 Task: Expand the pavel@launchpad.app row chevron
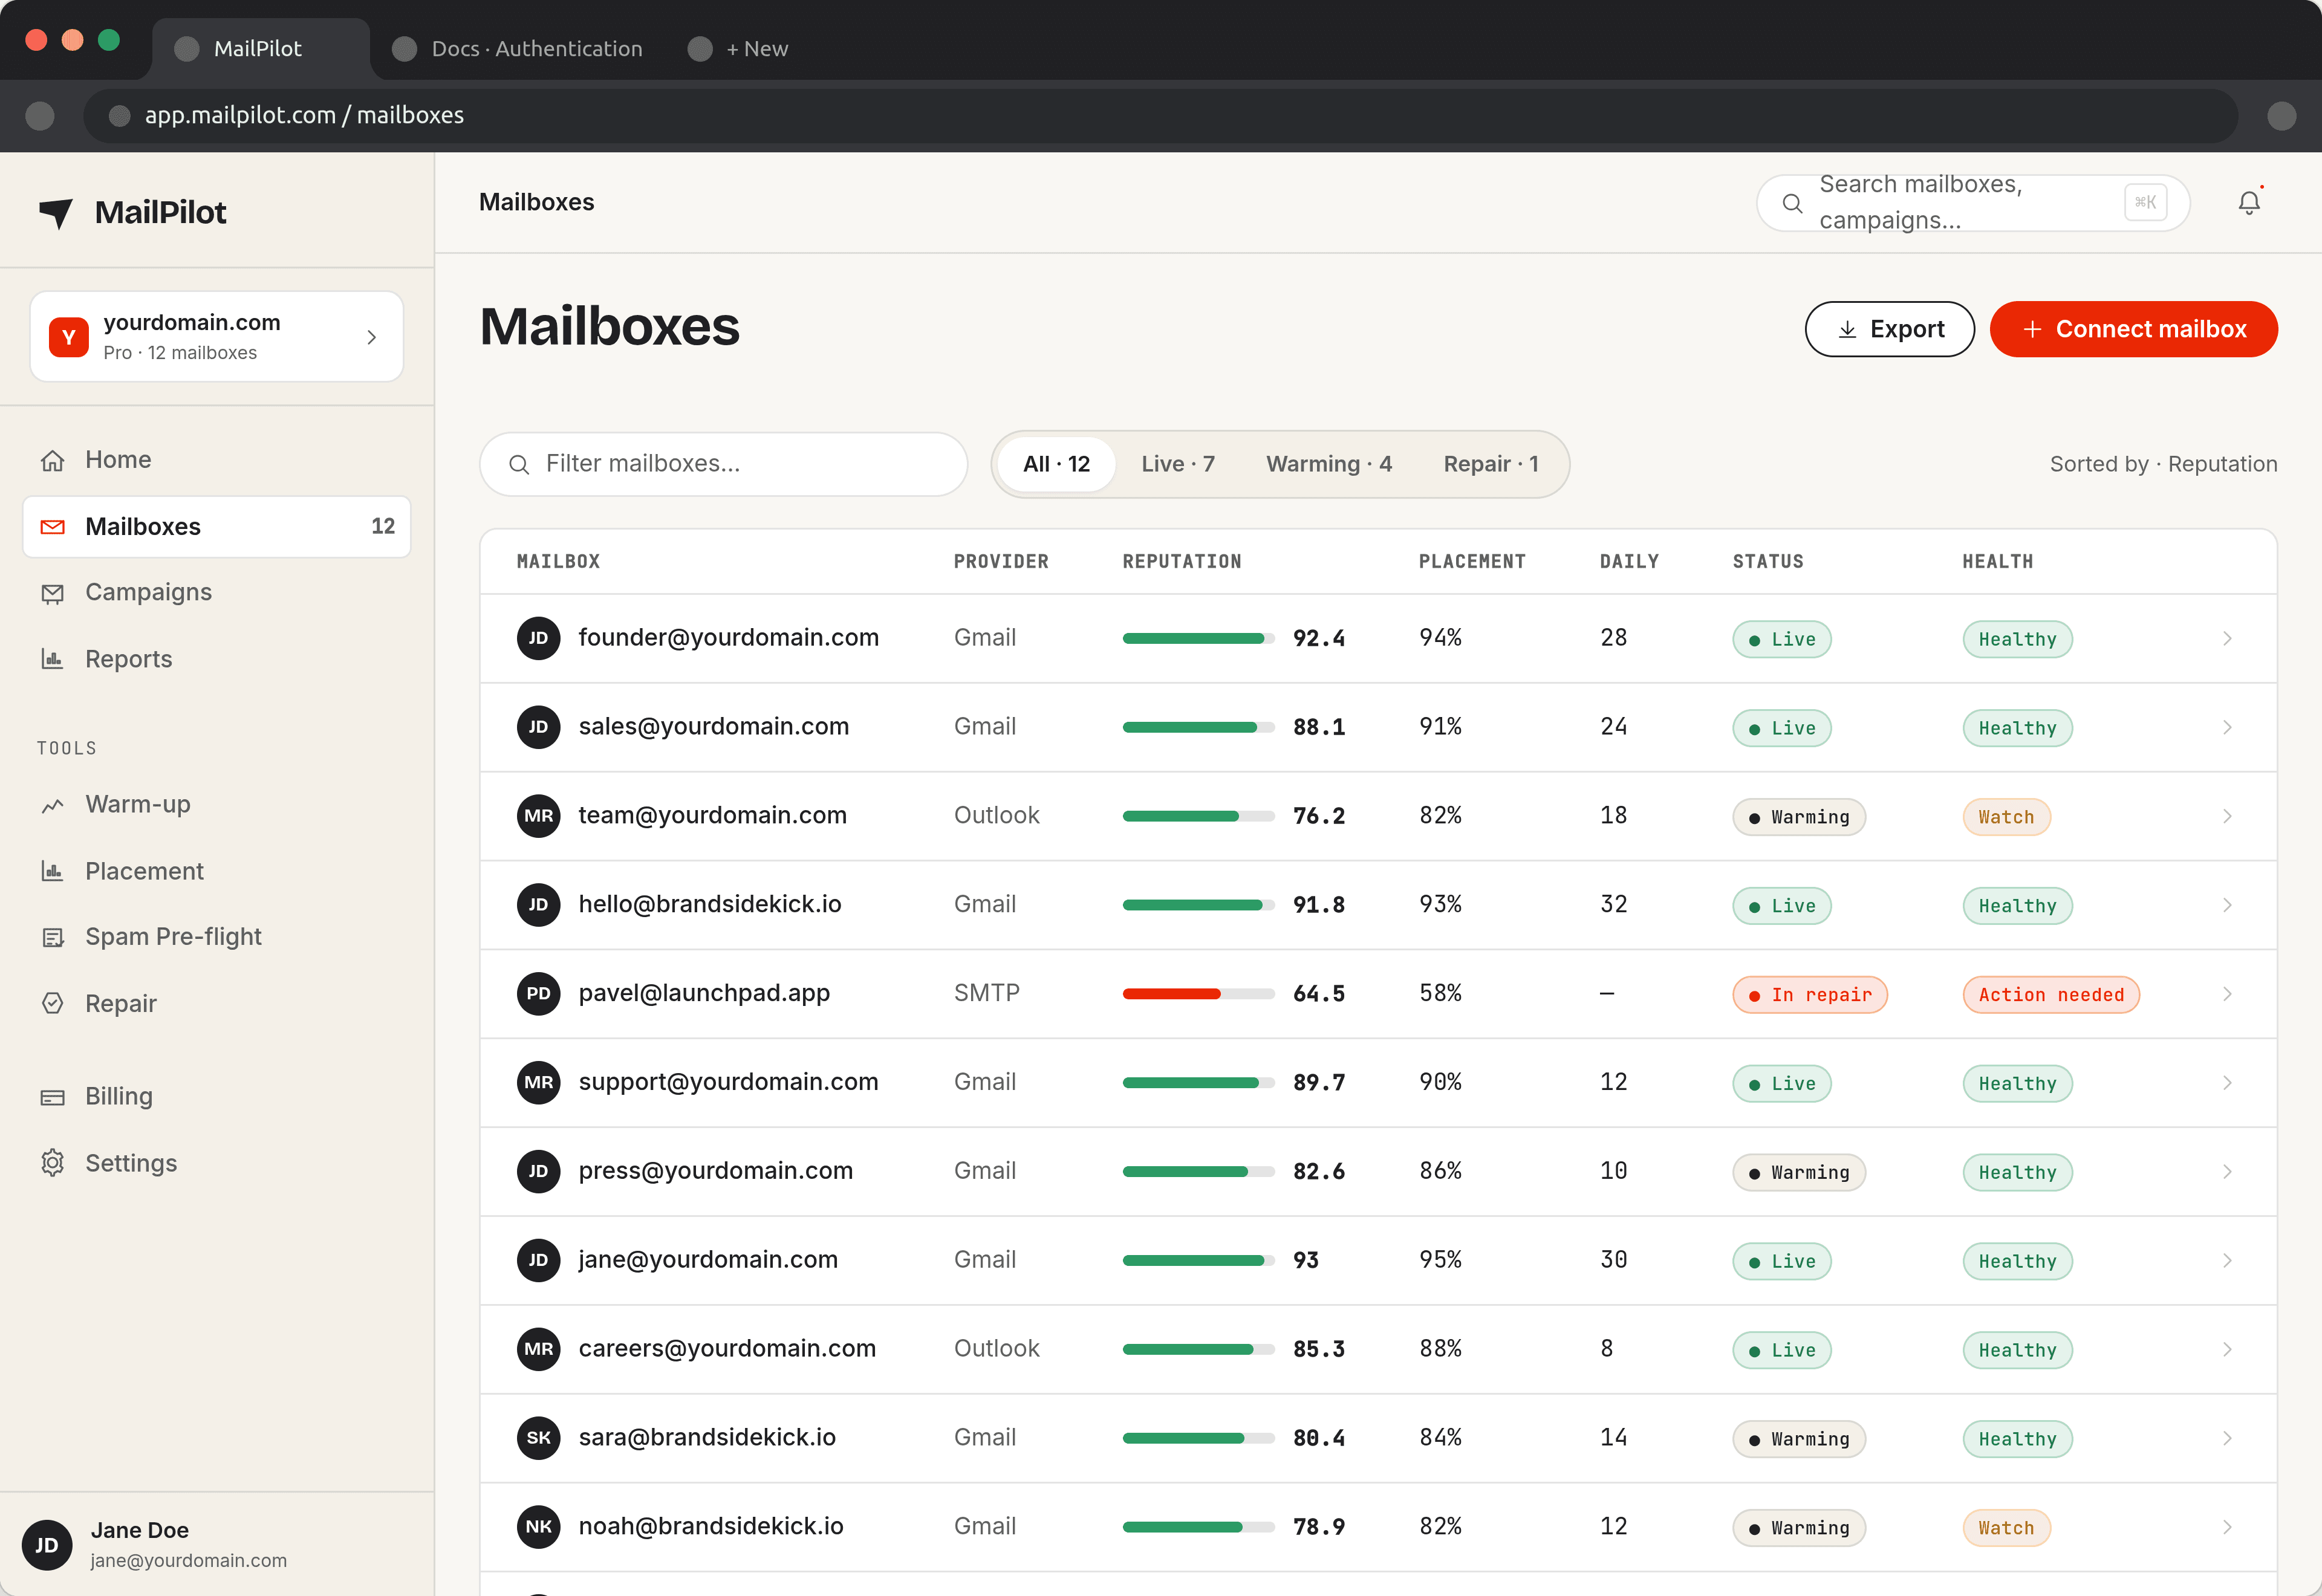[x=2227, y=993]
